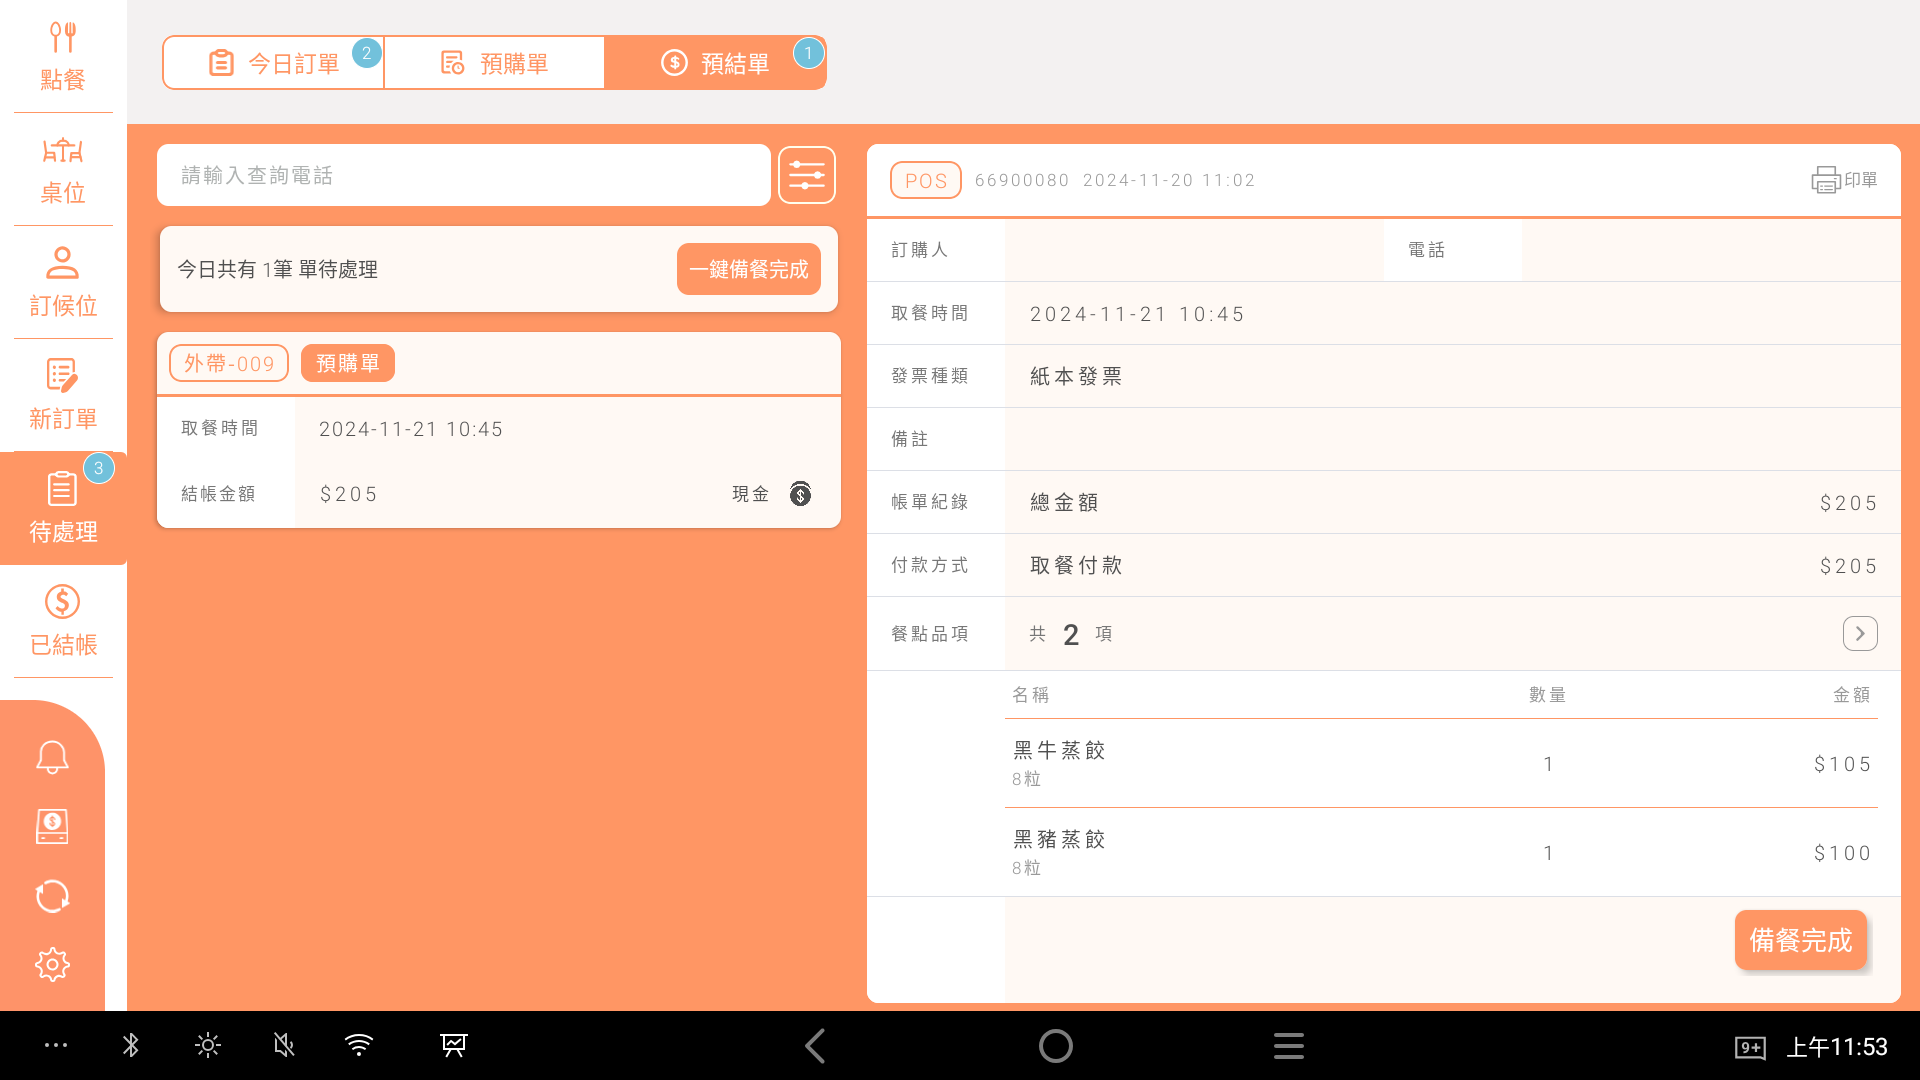
Task: Click the 印單 print icon
Action: 1843,180
